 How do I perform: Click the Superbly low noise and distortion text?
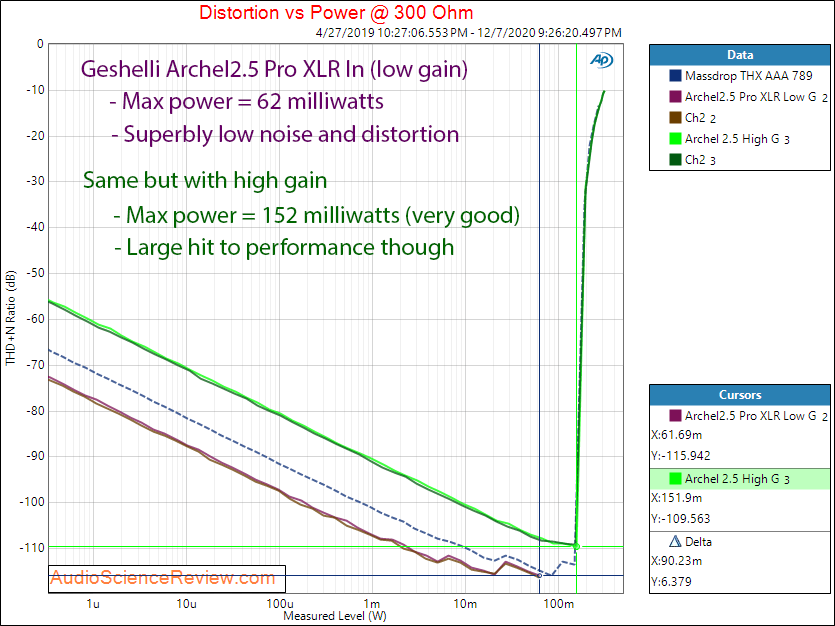click(x=285, y=134)
